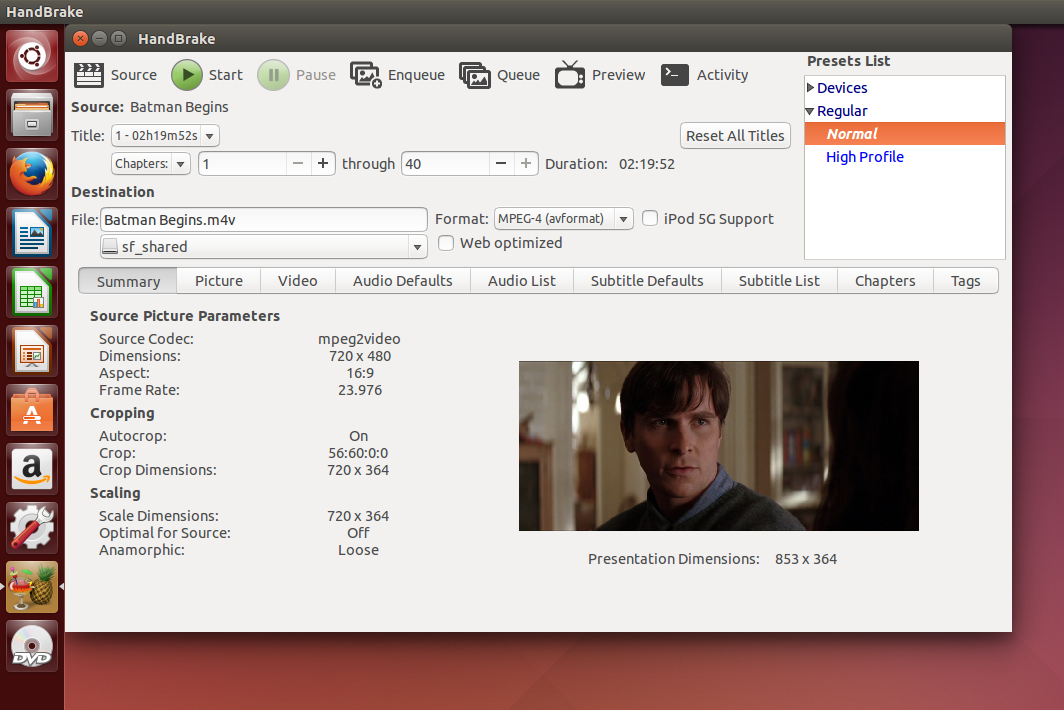Click the Reset All Titles button

point(736,136)
